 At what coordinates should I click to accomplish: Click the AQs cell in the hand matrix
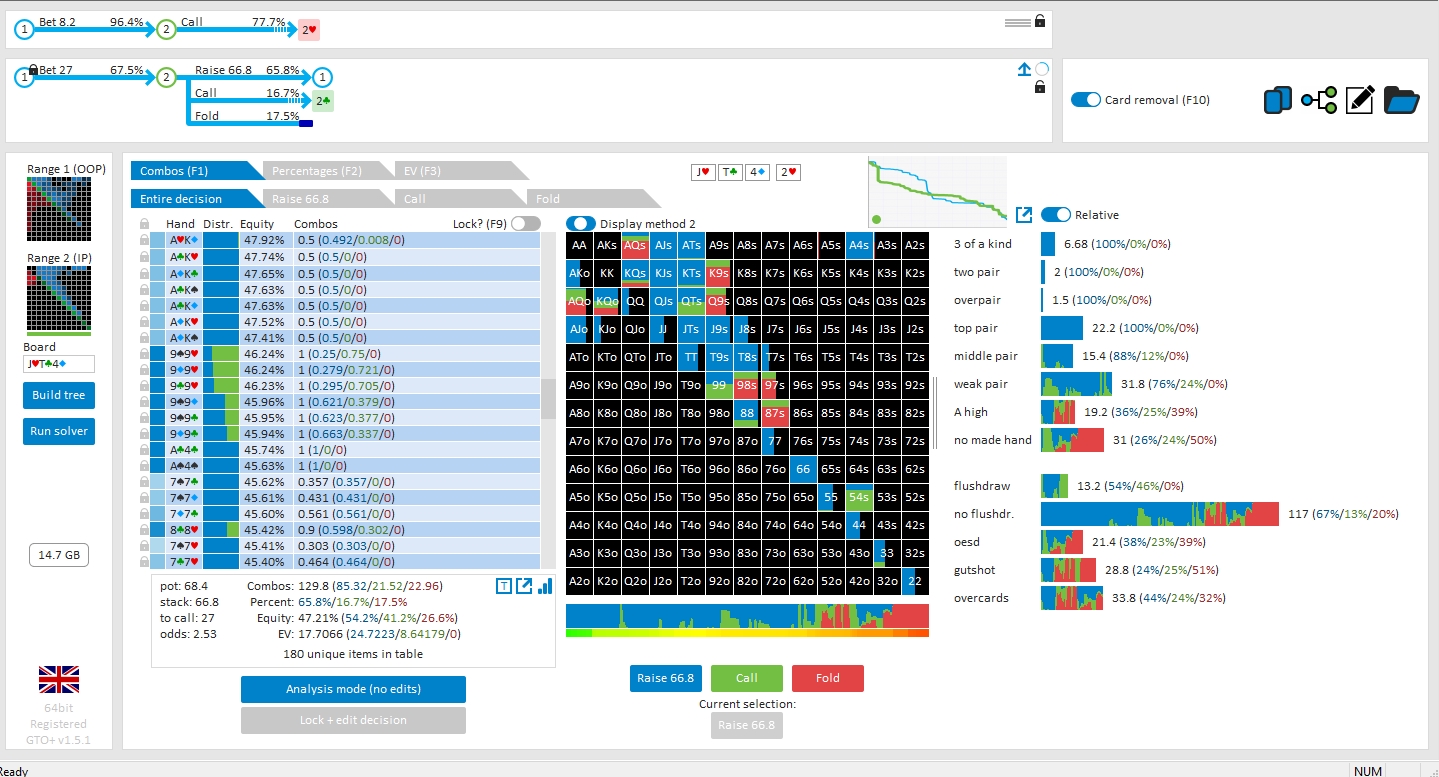(x=635, y=244)
